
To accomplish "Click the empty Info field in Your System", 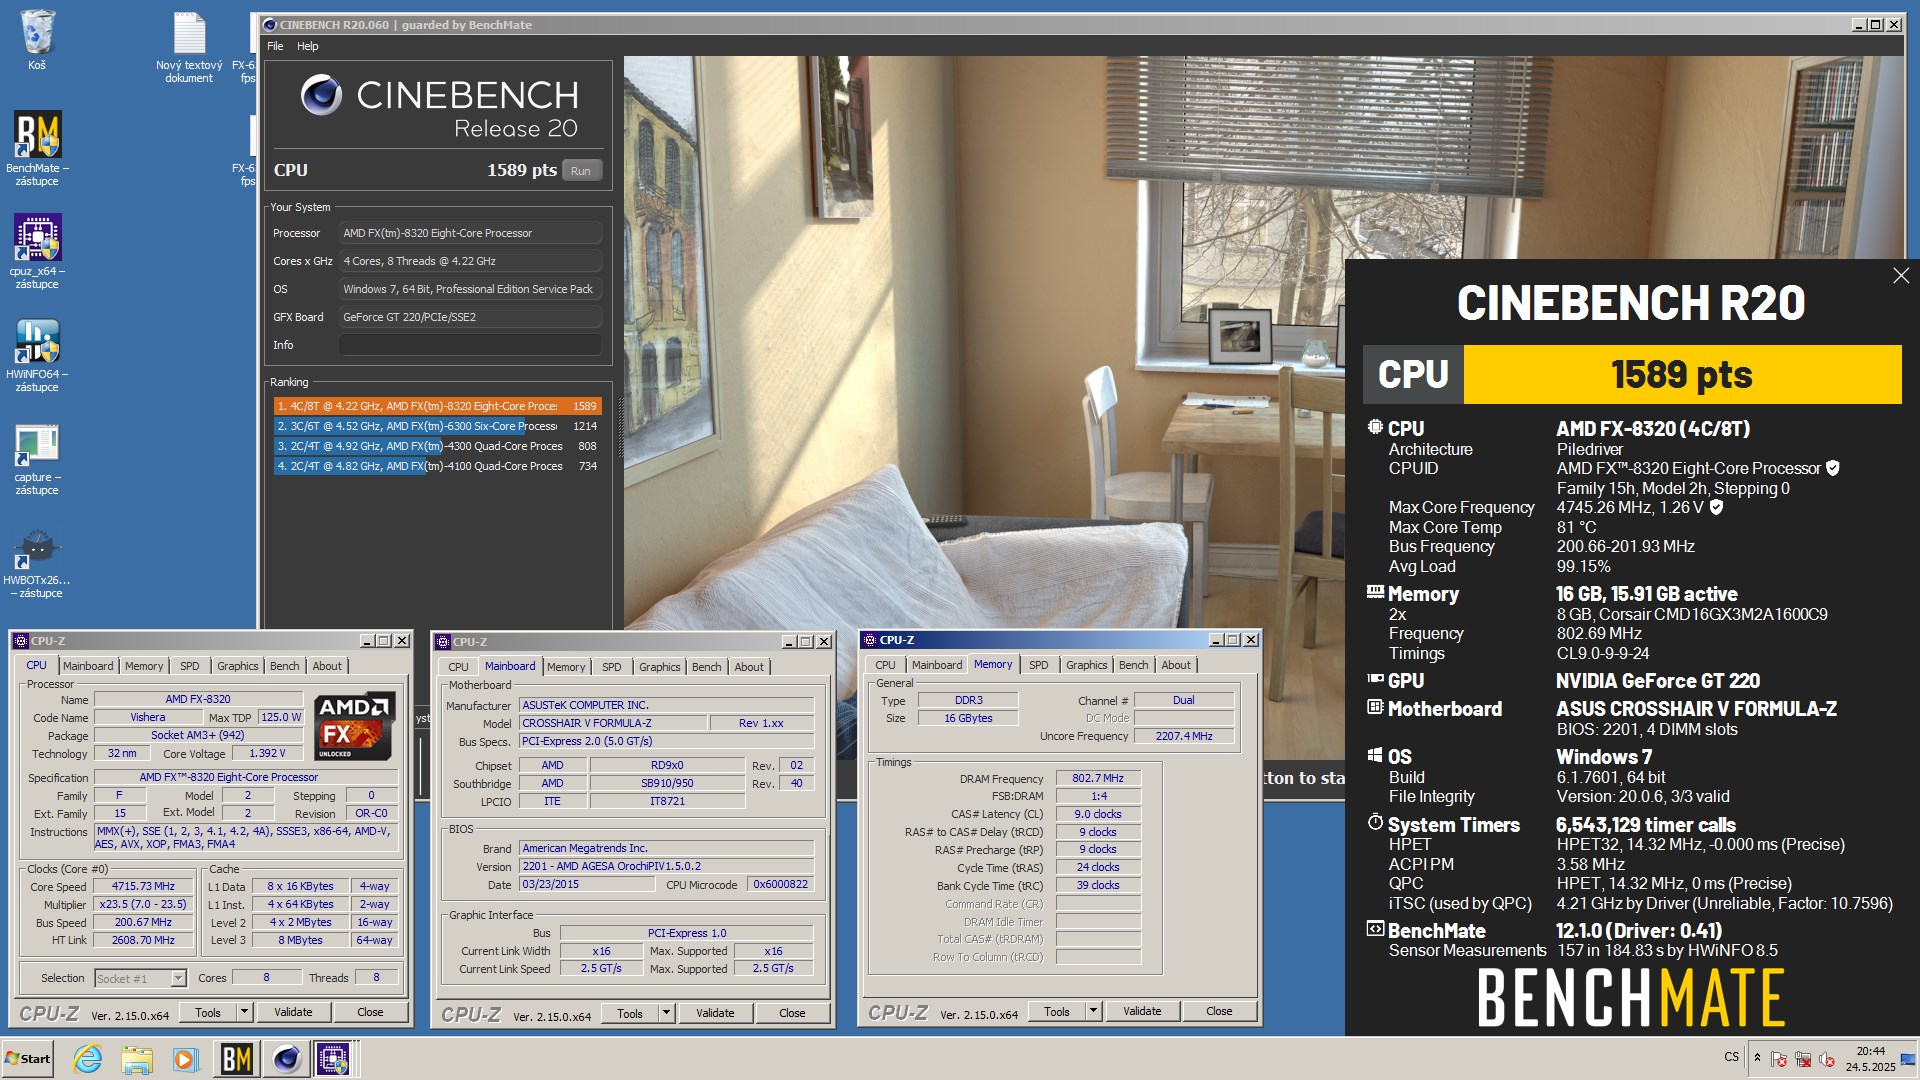I will pos(470,345).
